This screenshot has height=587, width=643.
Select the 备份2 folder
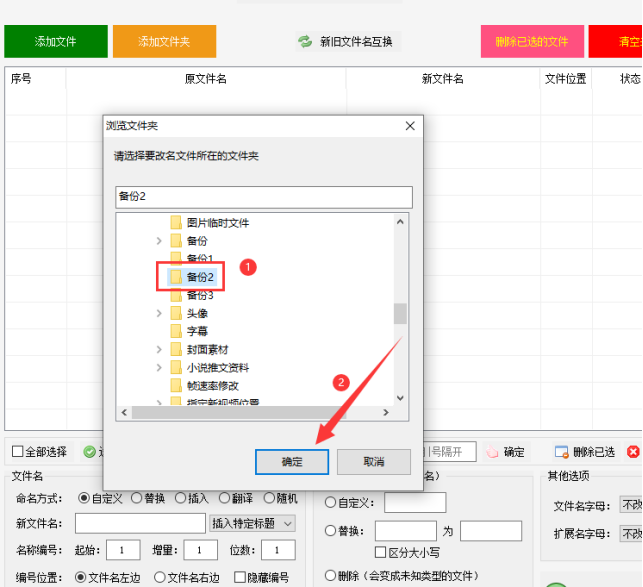click(x=200, y=277)
